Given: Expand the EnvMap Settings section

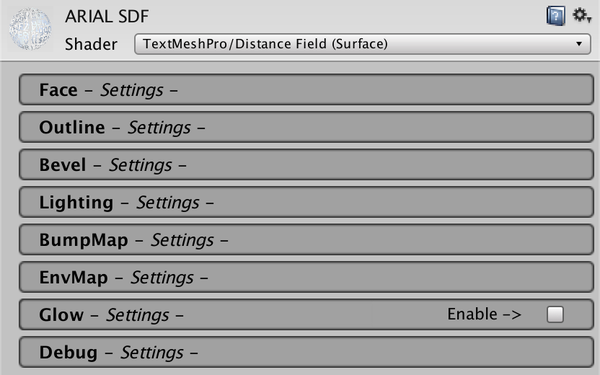Looking at the screenshot, I should pos(306,277).
